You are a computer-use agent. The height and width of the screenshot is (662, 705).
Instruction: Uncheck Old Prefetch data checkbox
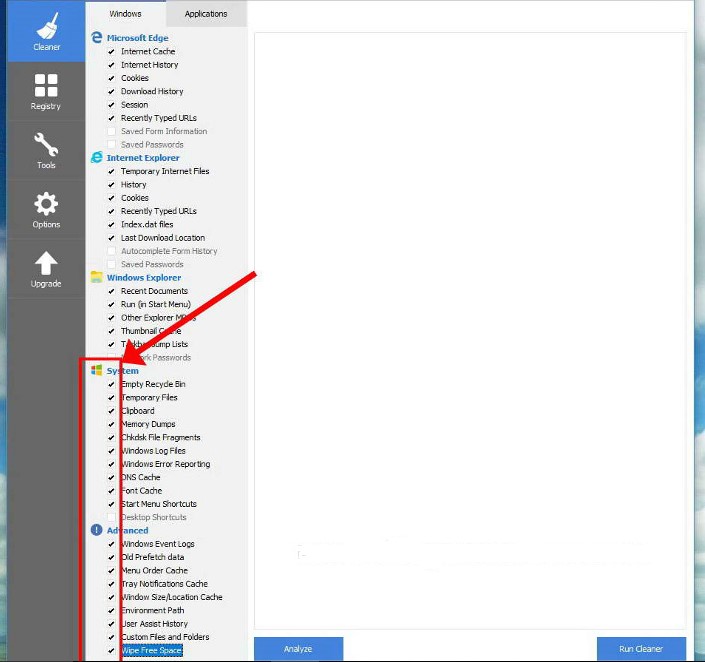pos(111,557)
